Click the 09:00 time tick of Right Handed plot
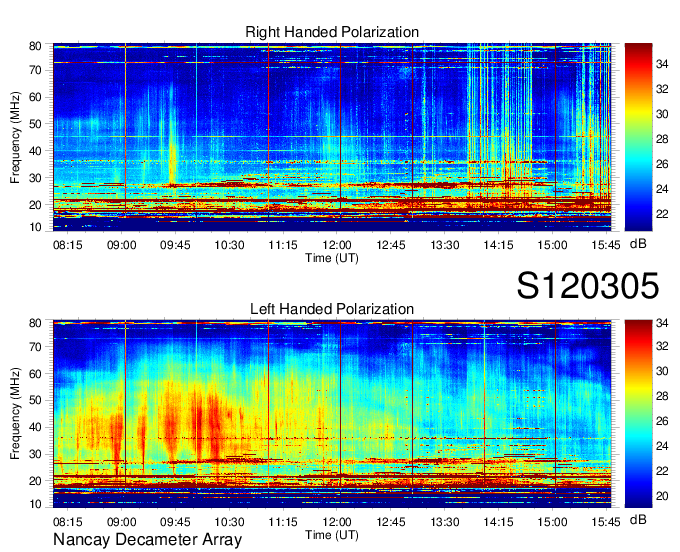Viewport: 680px width, 552px height. click(x=121, y=245)
